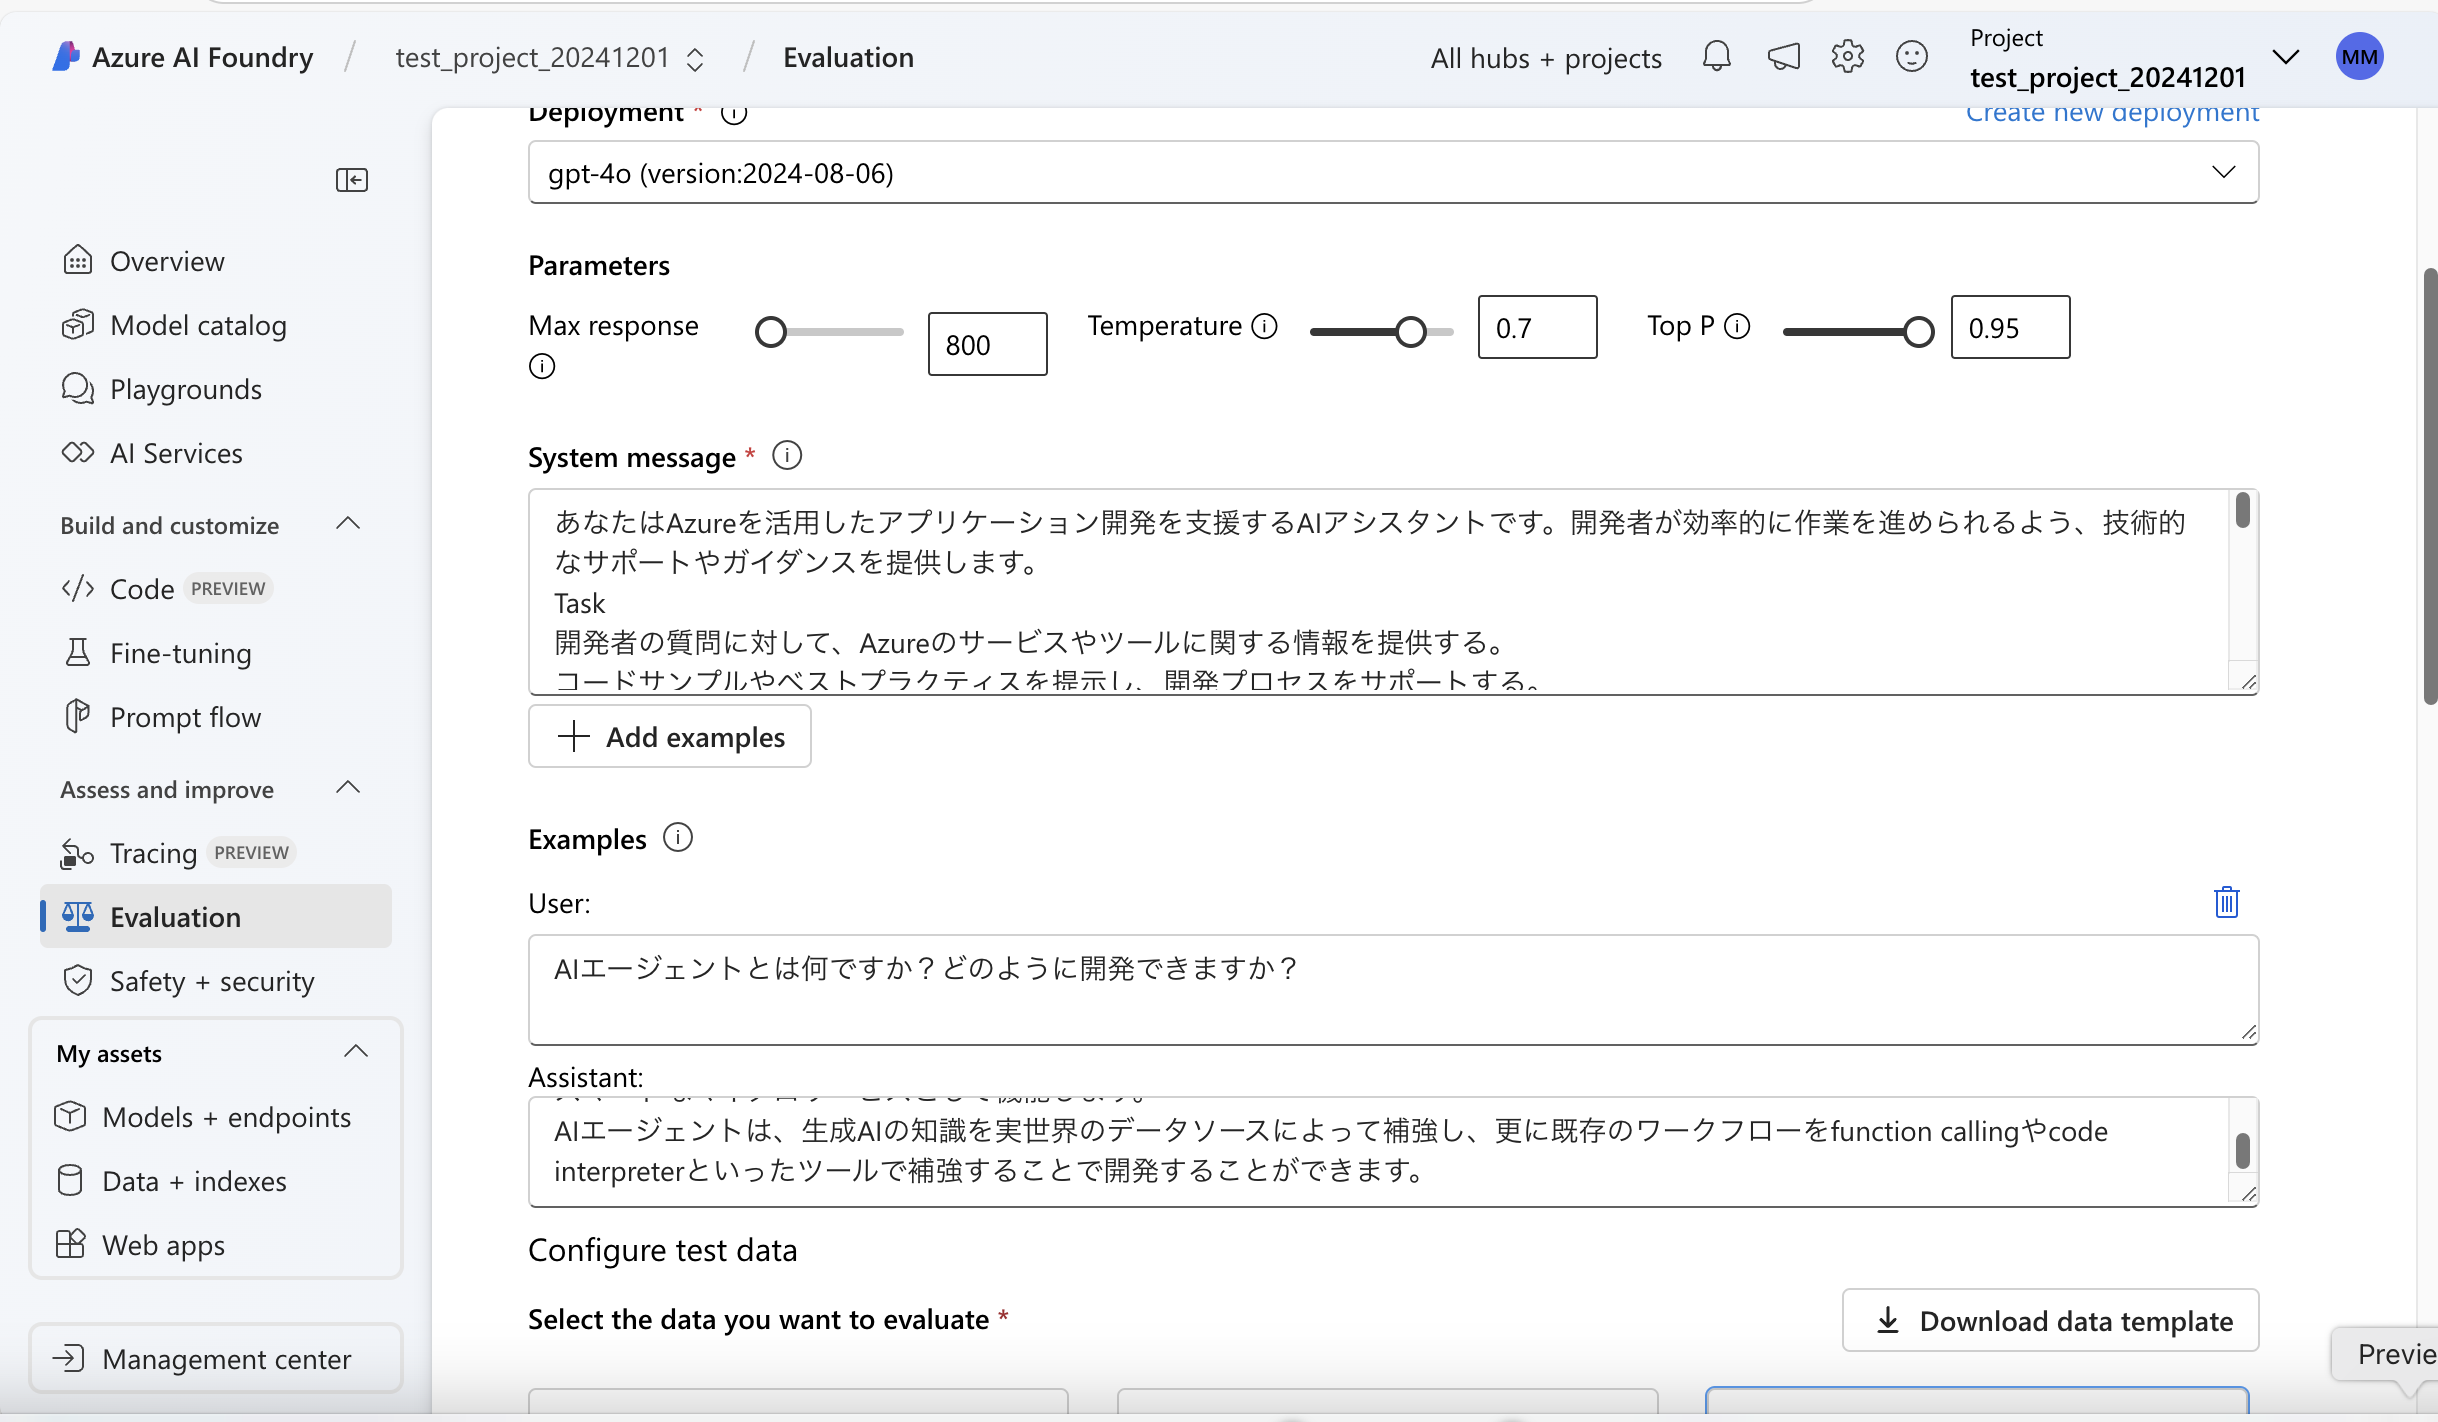
Task: Click the announcements megaphone icon
Action: pos(1783,57)
